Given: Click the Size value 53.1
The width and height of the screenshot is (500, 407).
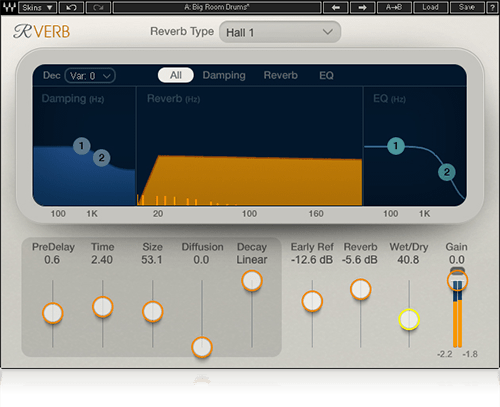Looking at the screenshot, I should (x=152, y=260).
